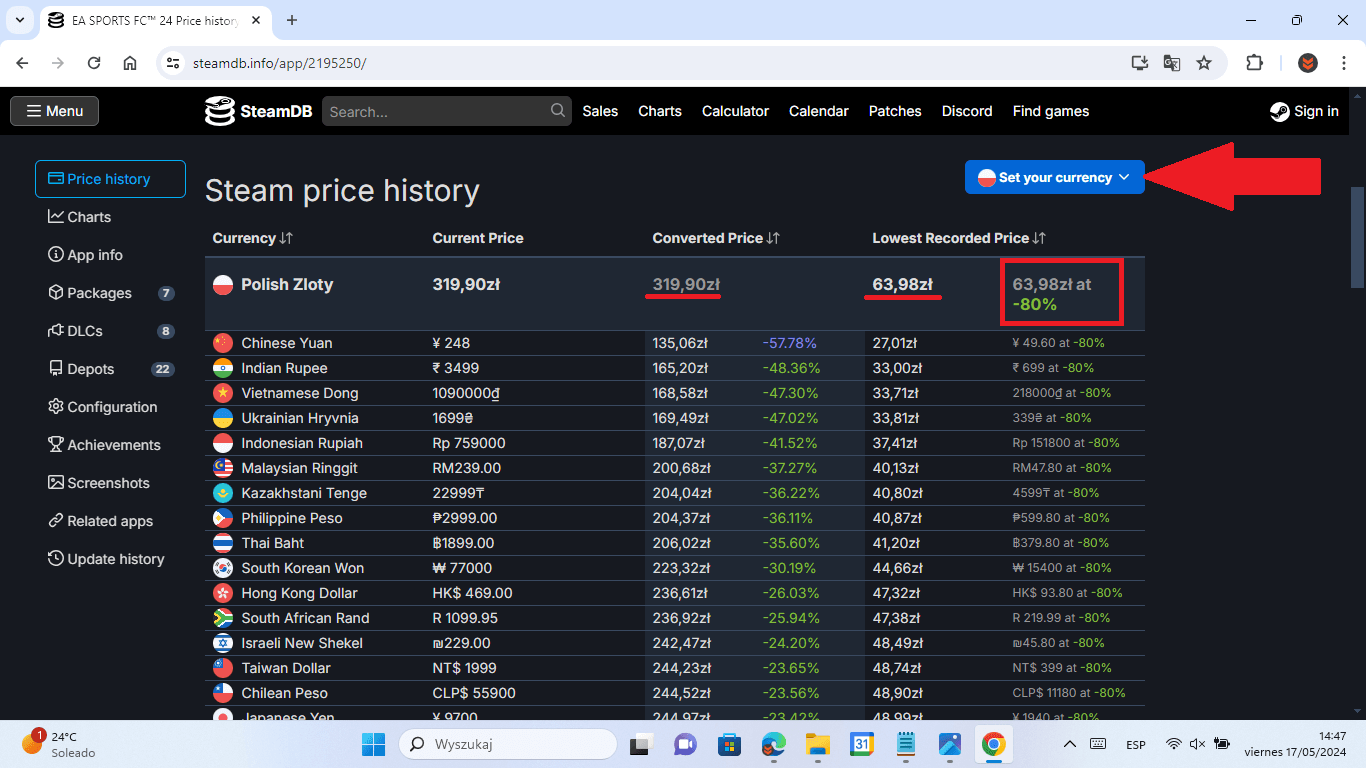Open the Chrome extensions puzzle icon

pos(1254,63)
